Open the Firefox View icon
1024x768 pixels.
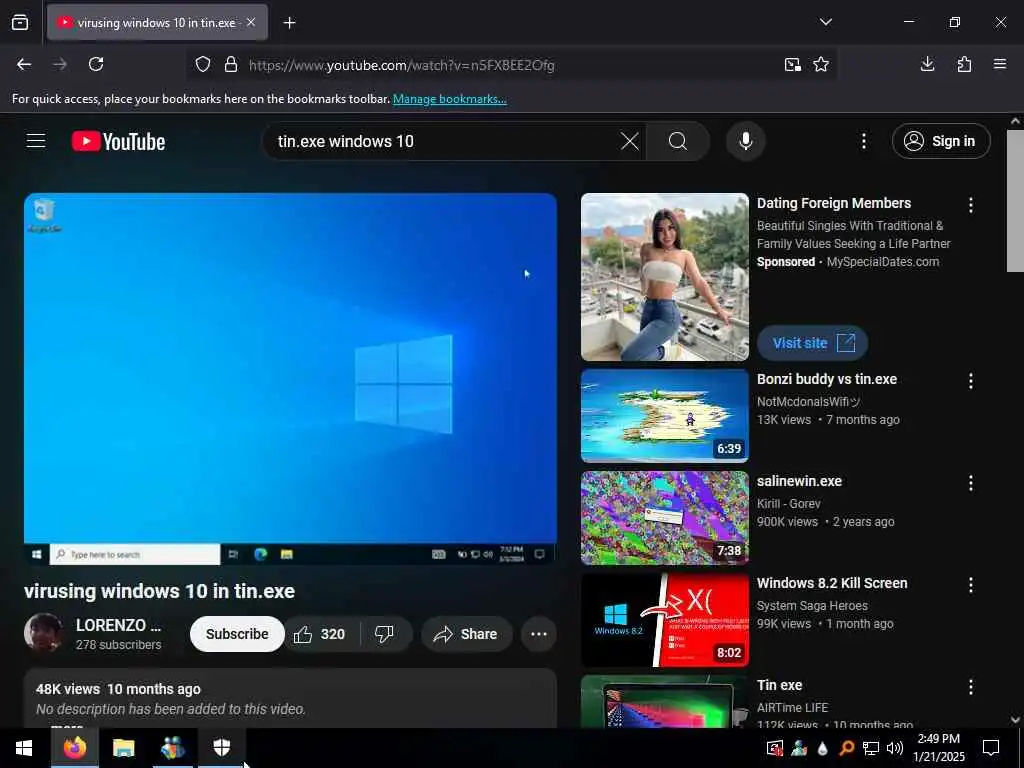pyautogui.click(x=20, y=23)
